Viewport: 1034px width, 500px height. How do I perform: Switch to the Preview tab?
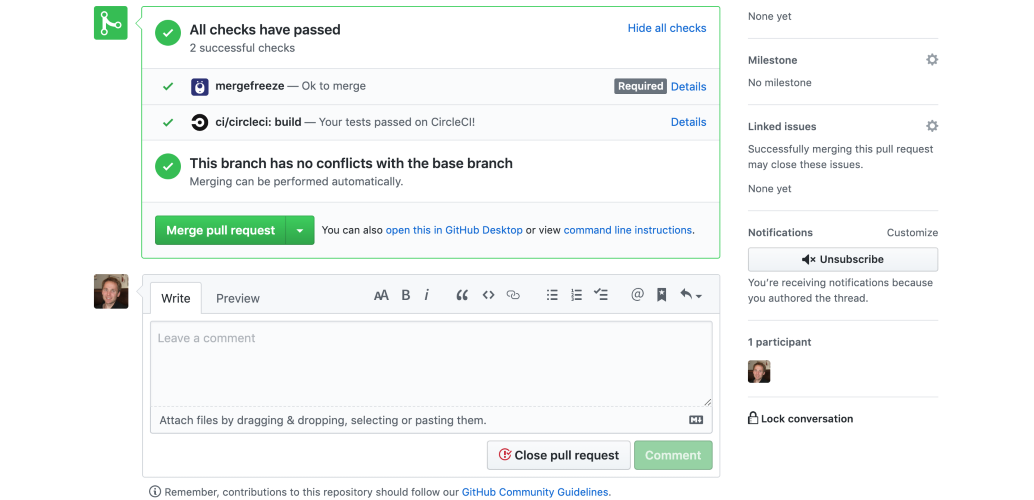238,298
